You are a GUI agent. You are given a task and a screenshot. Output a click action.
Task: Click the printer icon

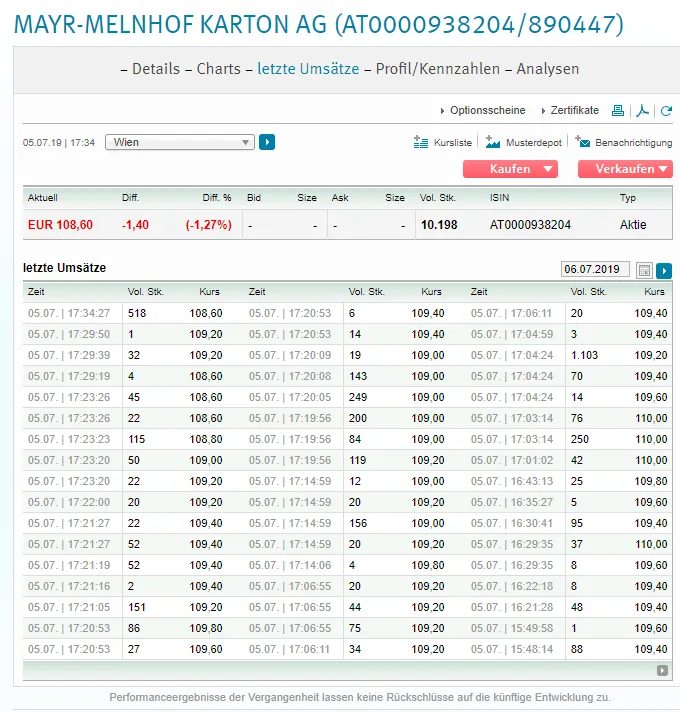click(618, 110)
